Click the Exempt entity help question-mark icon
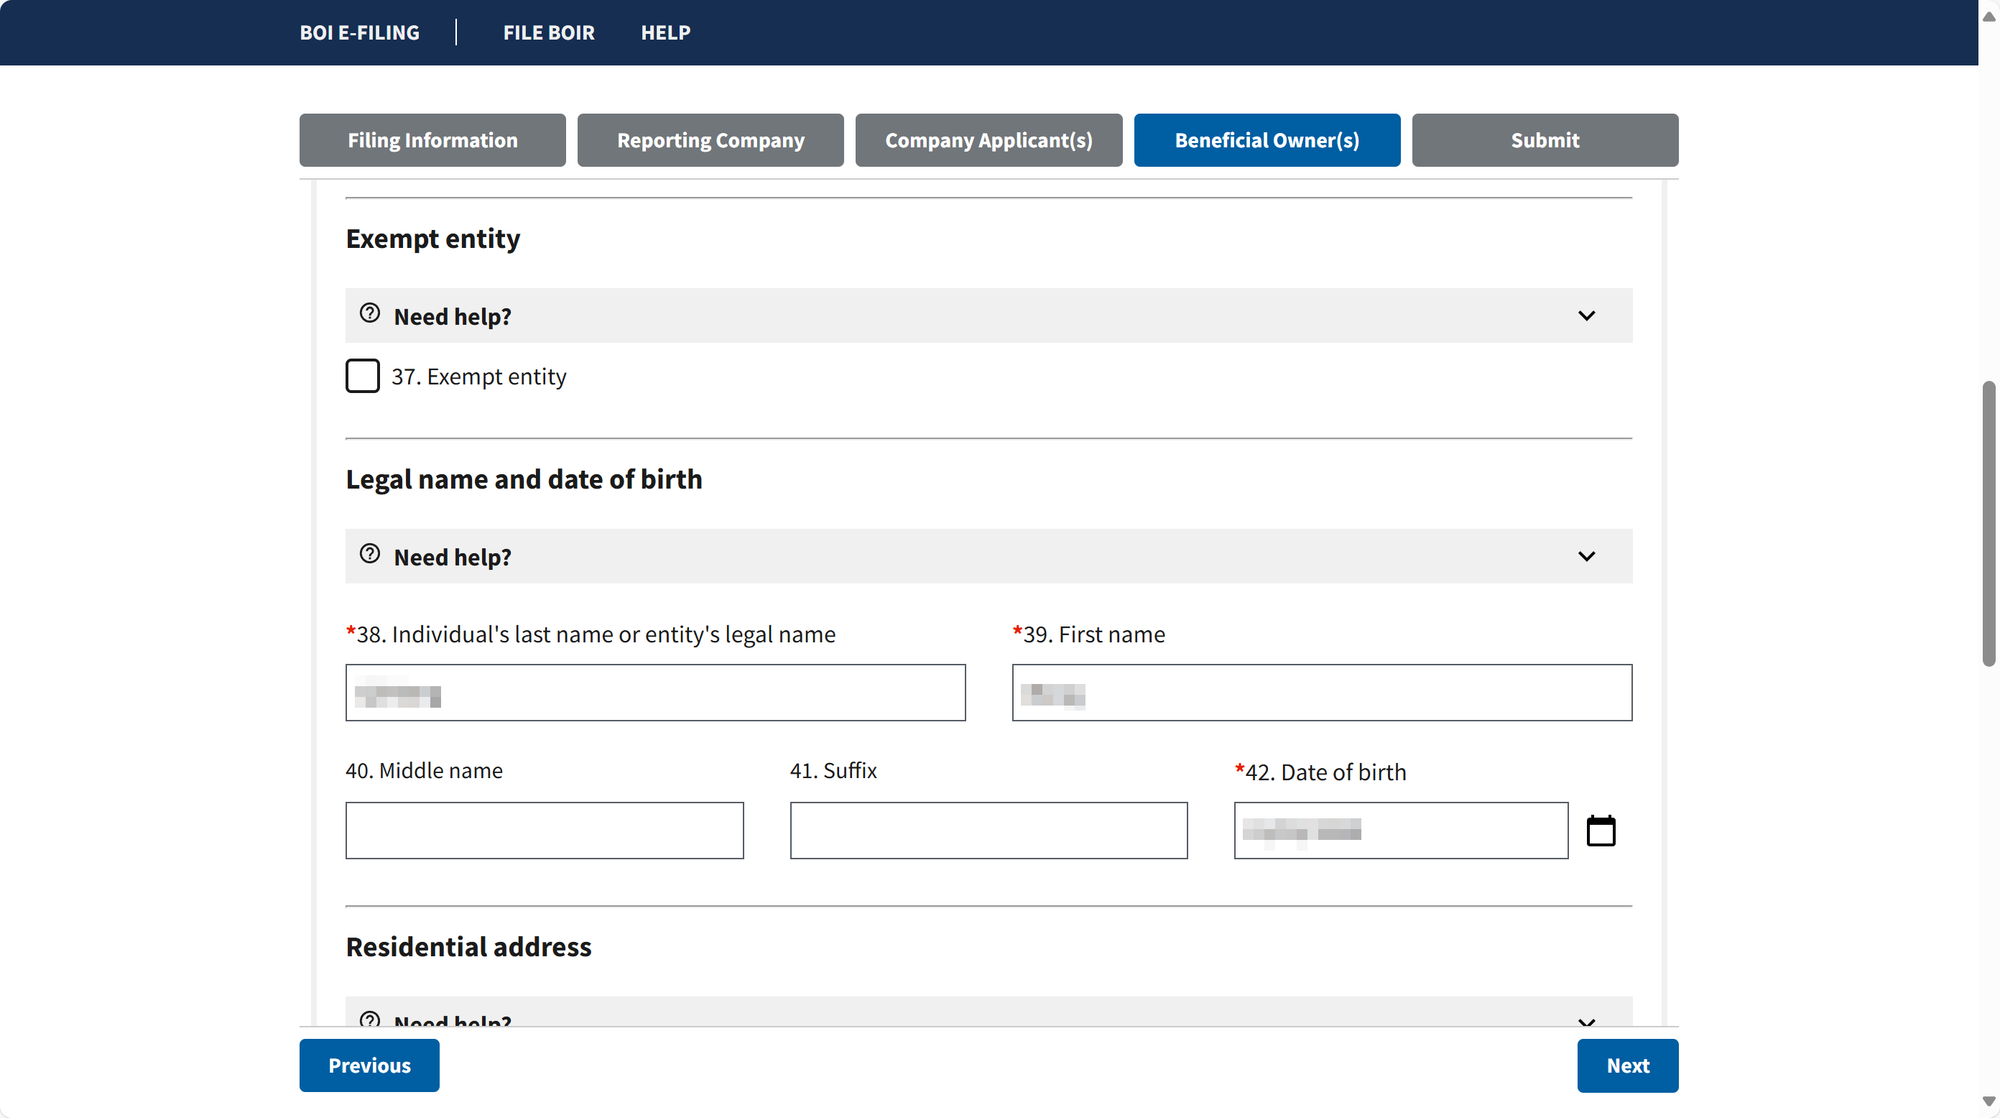 click(x=370, y=313)
